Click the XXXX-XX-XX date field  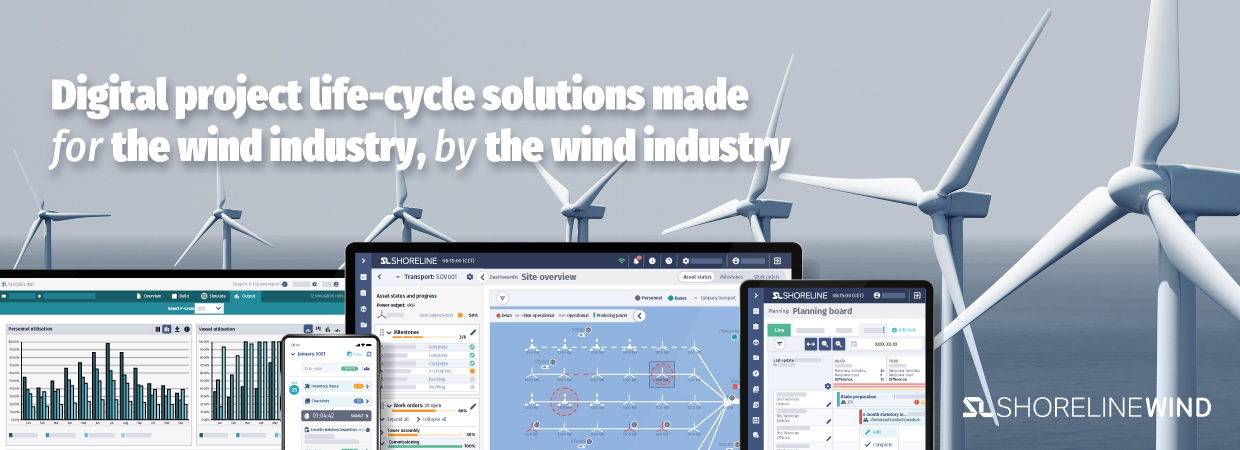885,344
